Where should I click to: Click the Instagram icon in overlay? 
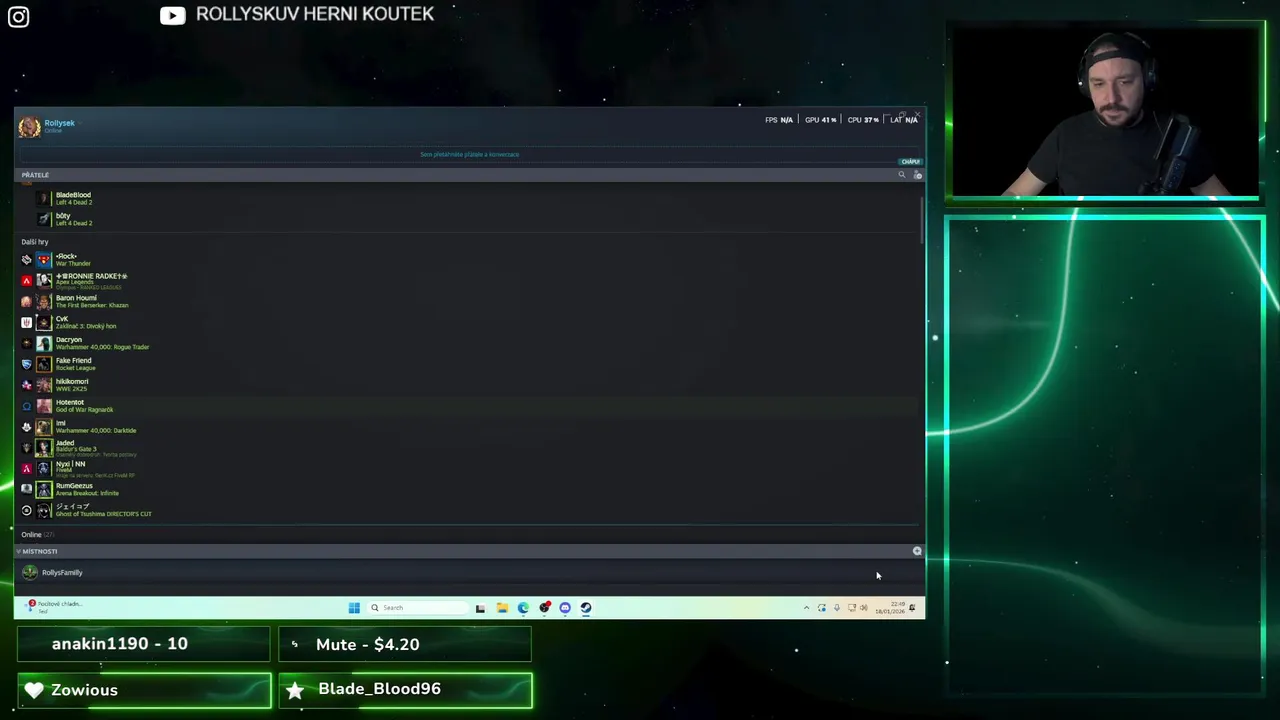coord(18,16)
